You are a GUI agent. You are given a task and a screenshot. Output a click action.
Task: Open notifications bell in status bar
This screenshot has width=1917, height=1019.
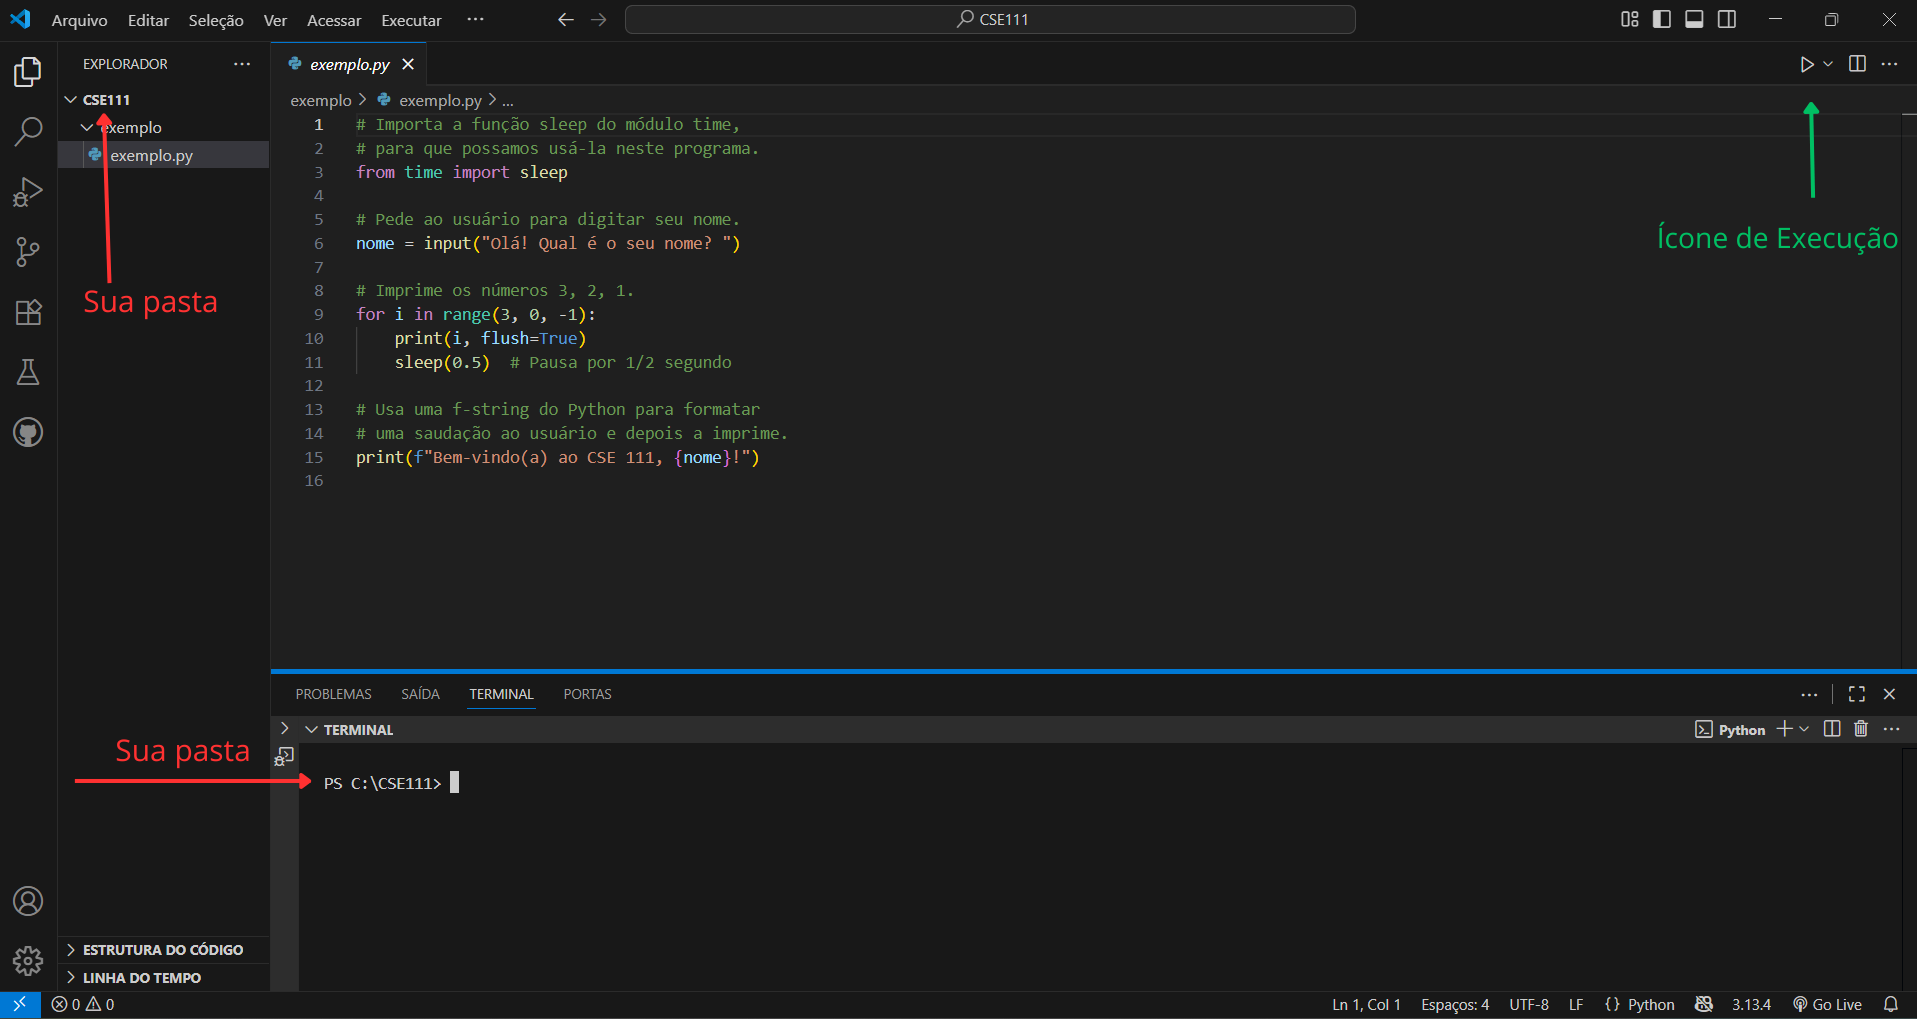point(1891,1004)
